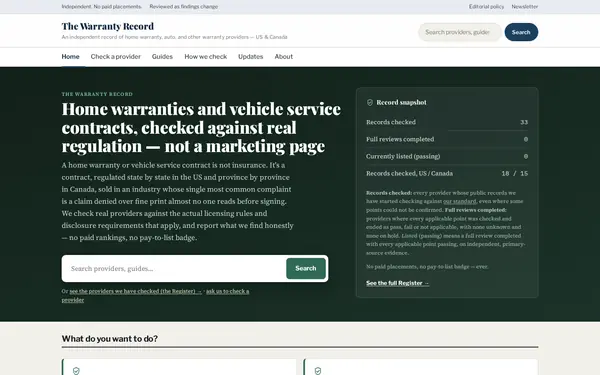Click the main Home warranties headline
This screenshot has height=375, width=600.
tap(201, 127)
